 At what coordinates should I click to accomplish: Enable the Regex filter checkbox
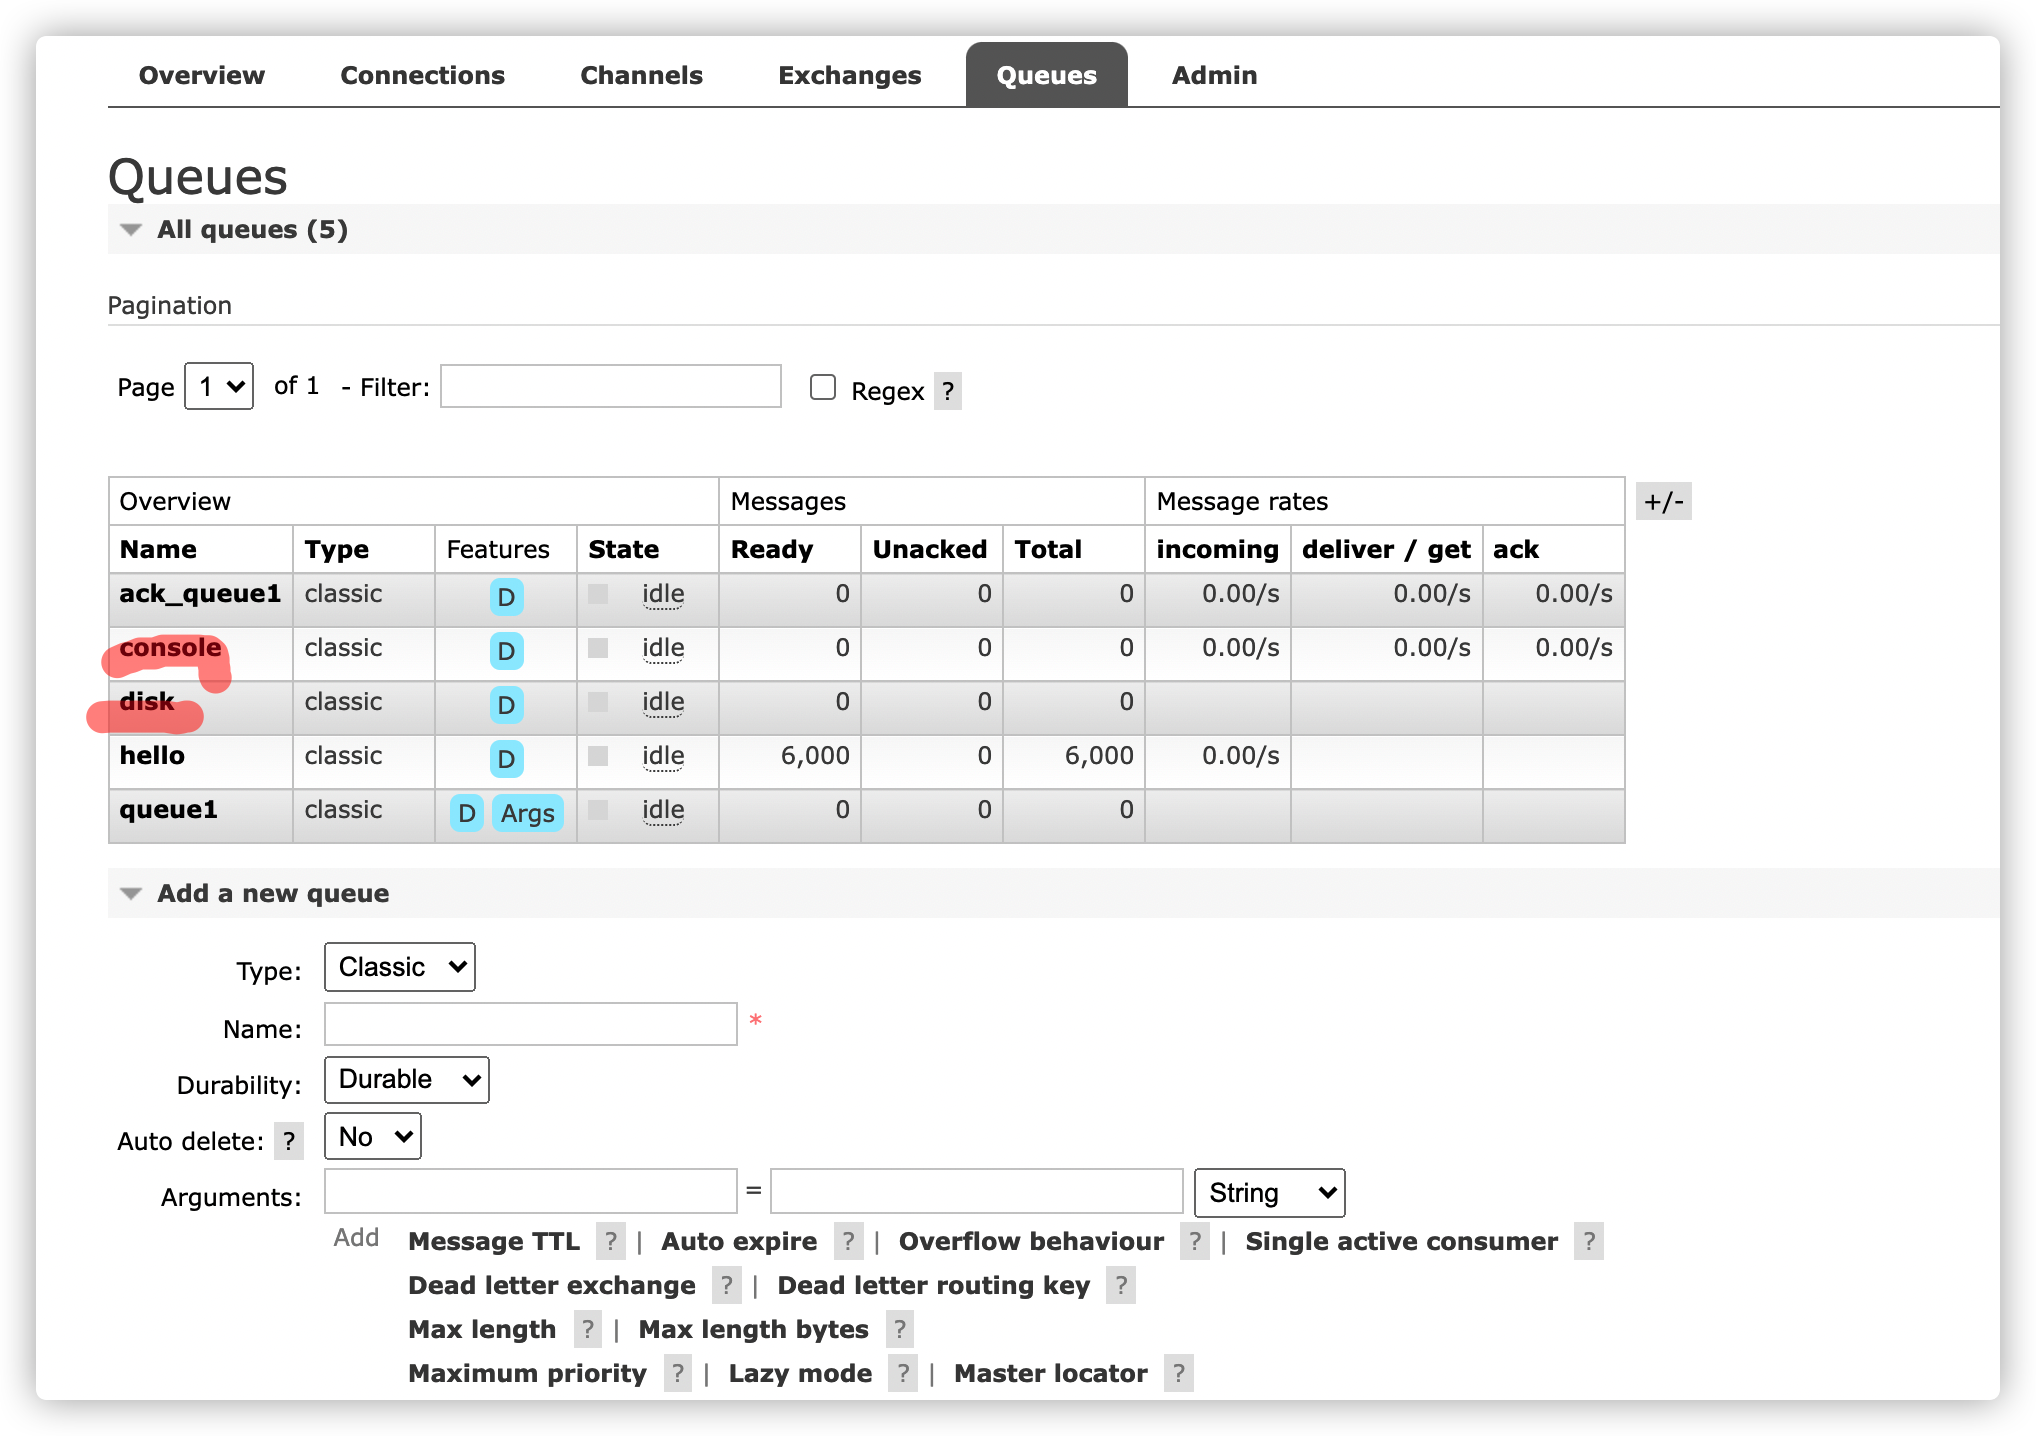(x=822, y=387)
